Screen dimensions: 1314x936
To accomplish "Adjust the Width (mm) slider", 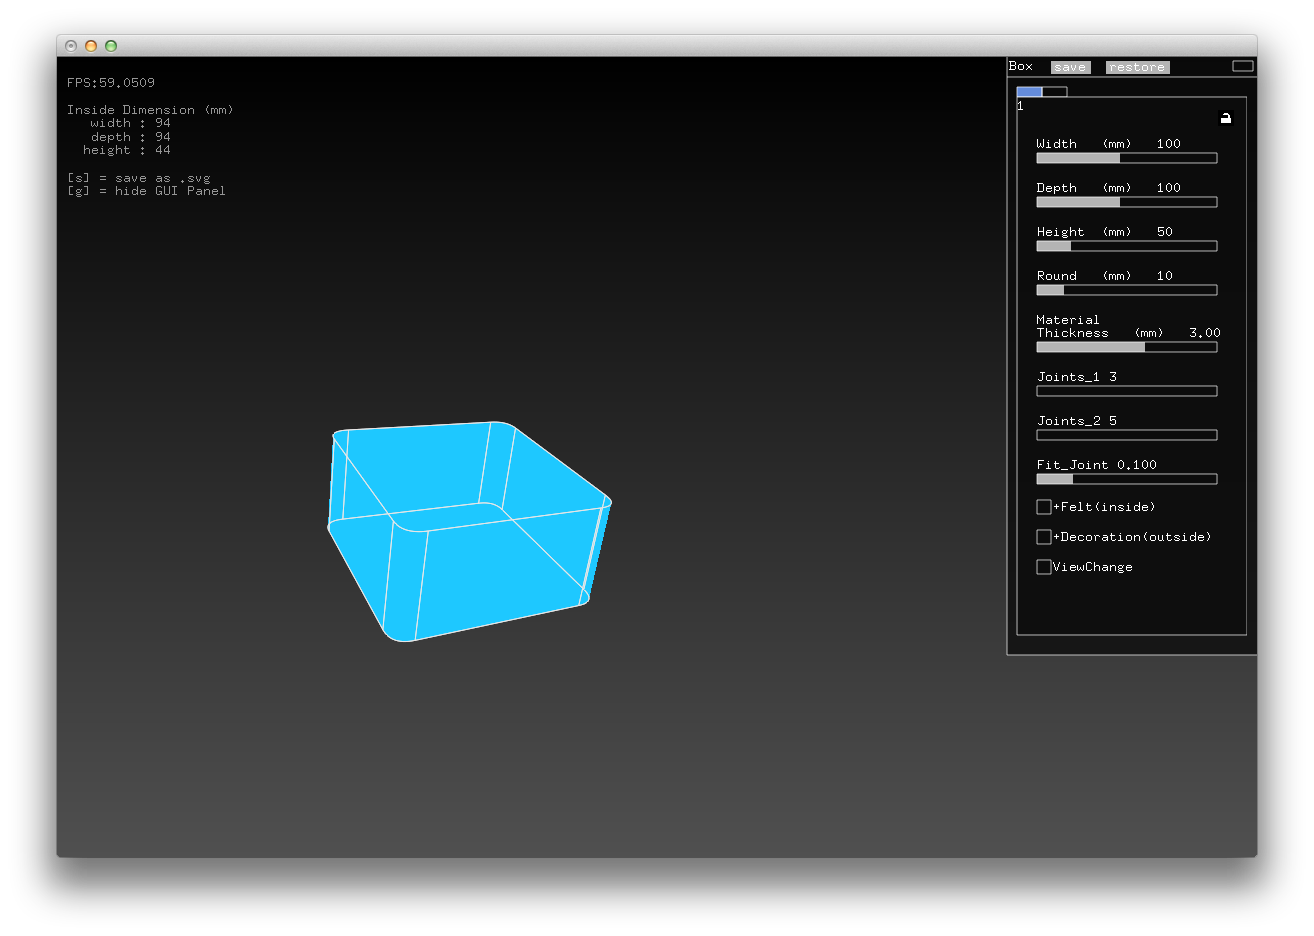I will 1127,158.
